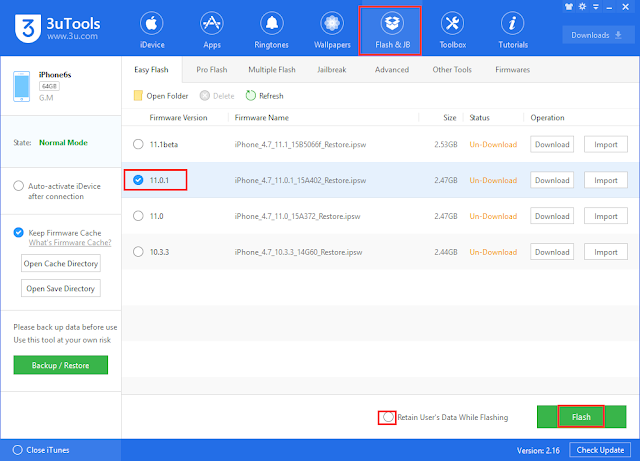Open the Tutorials section
Screen dimensions: 640x461
click(x=513, y=31)
